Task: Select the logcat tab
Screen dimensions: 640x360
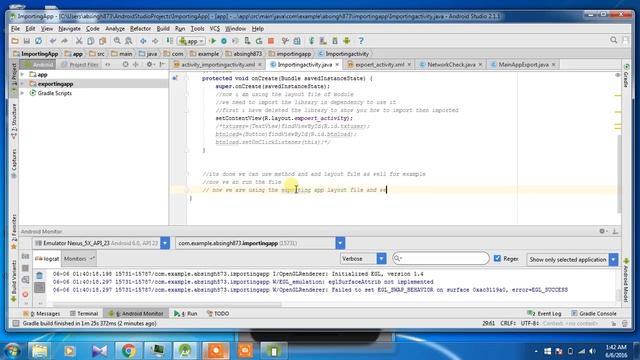Action: coord(47,259)
